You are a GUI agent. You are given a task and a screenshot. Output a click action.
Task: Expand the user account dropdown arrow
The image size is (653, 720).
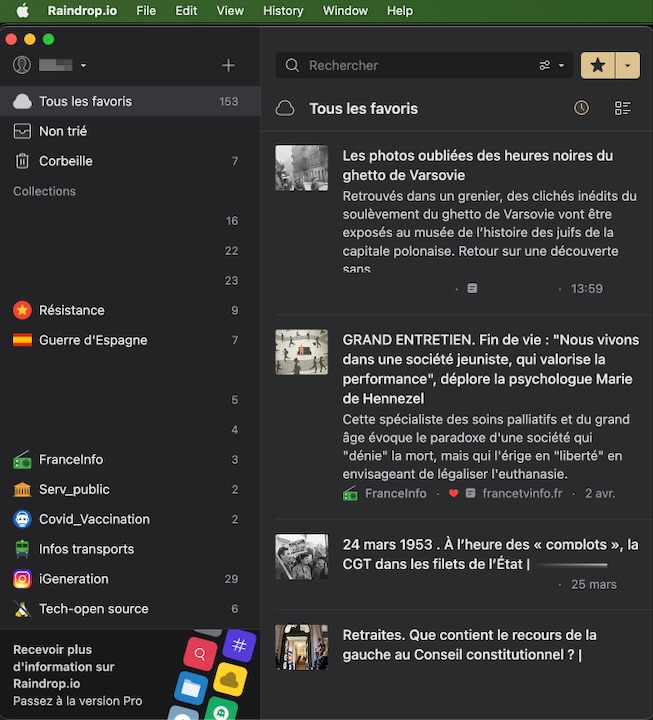(x=83, y=66)
